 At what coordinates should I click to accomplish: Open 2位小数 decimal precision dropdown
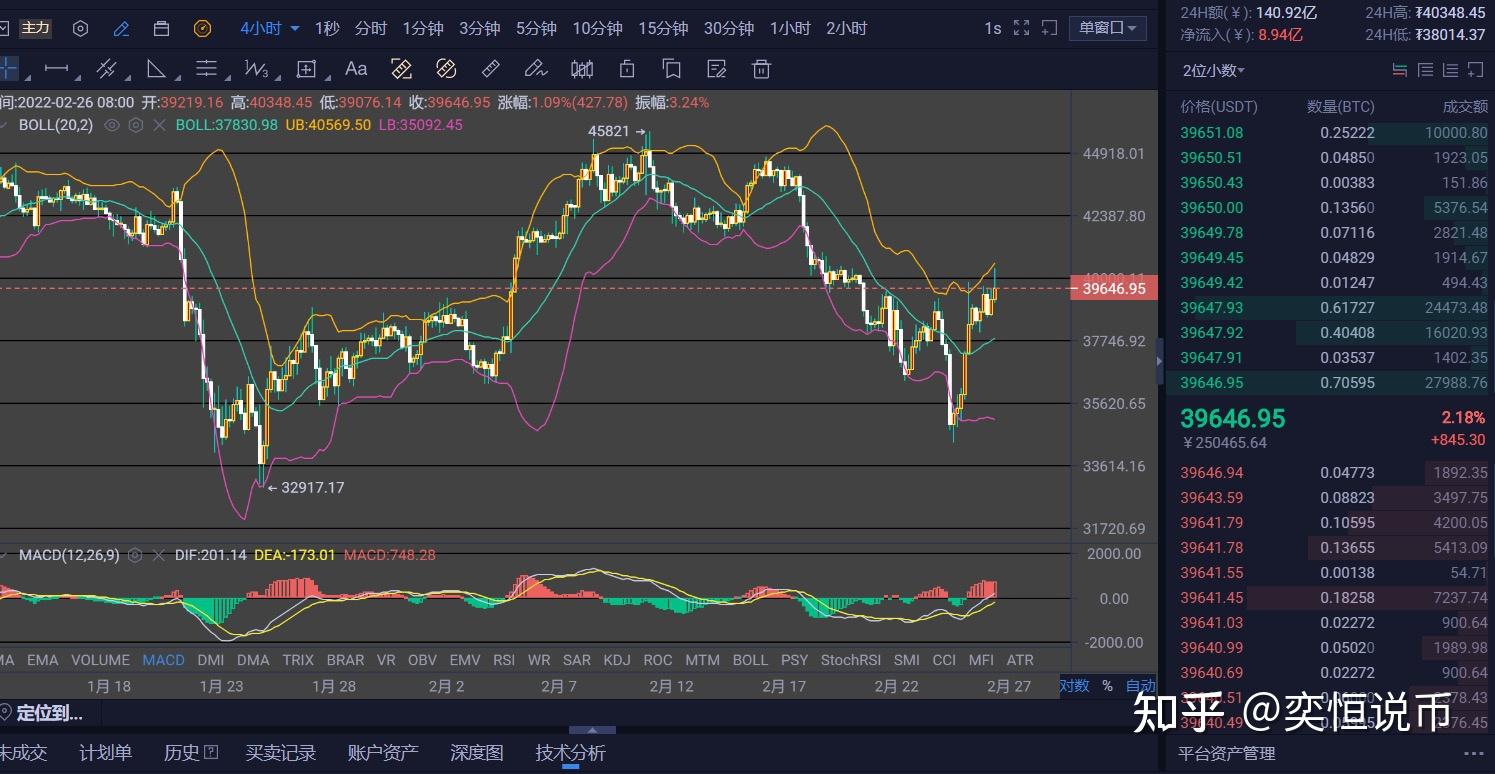click(1213, 70)
